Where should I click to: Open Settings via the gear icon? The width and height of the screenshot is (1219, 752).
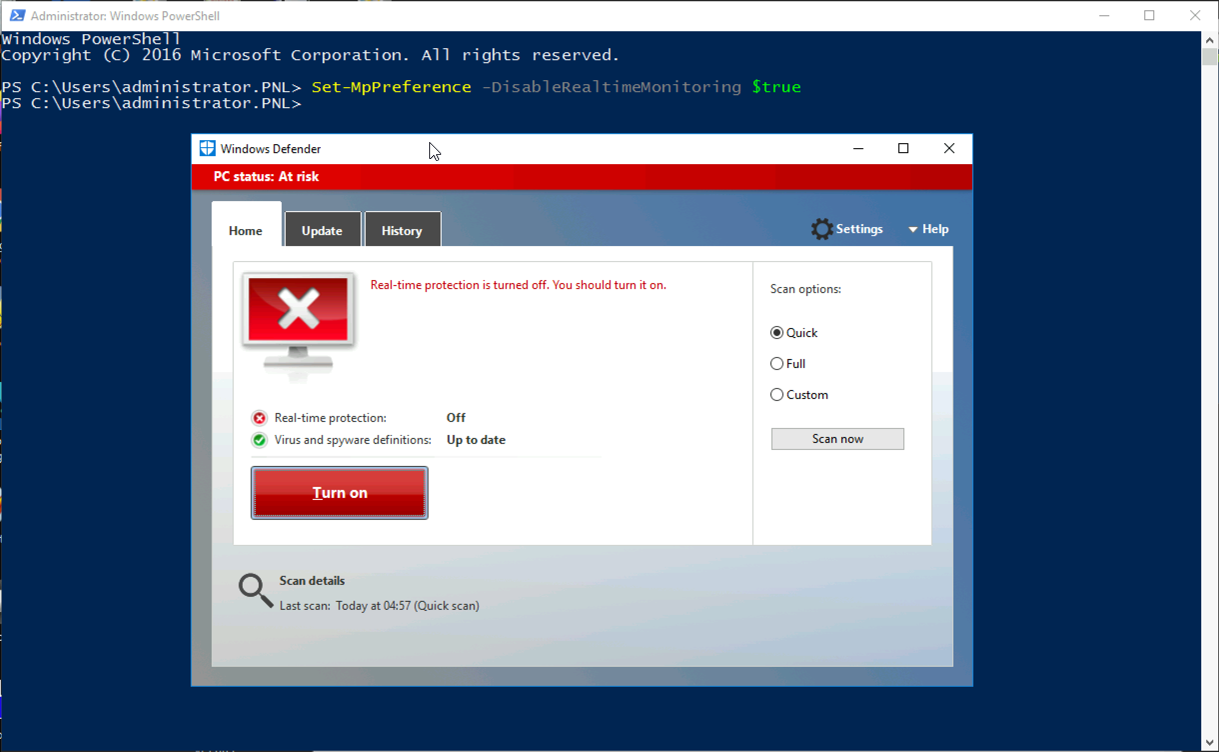[x=822, y=228]
